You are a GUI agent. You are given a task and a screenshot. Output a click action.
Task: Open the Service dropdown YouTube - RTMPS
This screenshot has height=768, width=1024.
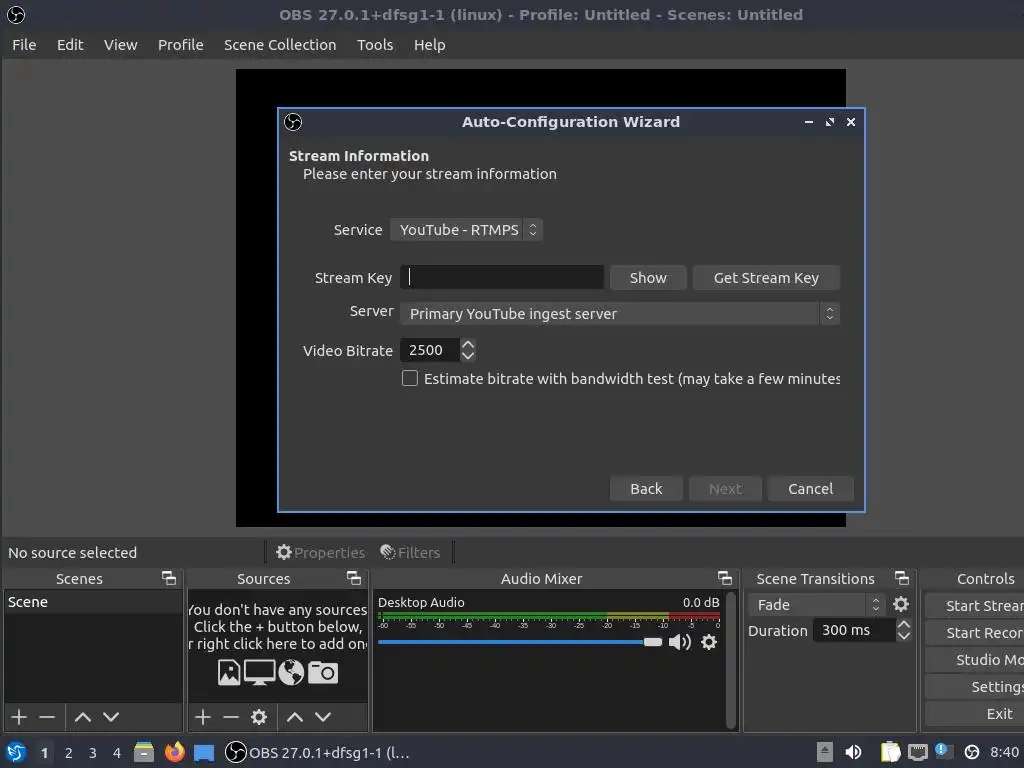466,230
